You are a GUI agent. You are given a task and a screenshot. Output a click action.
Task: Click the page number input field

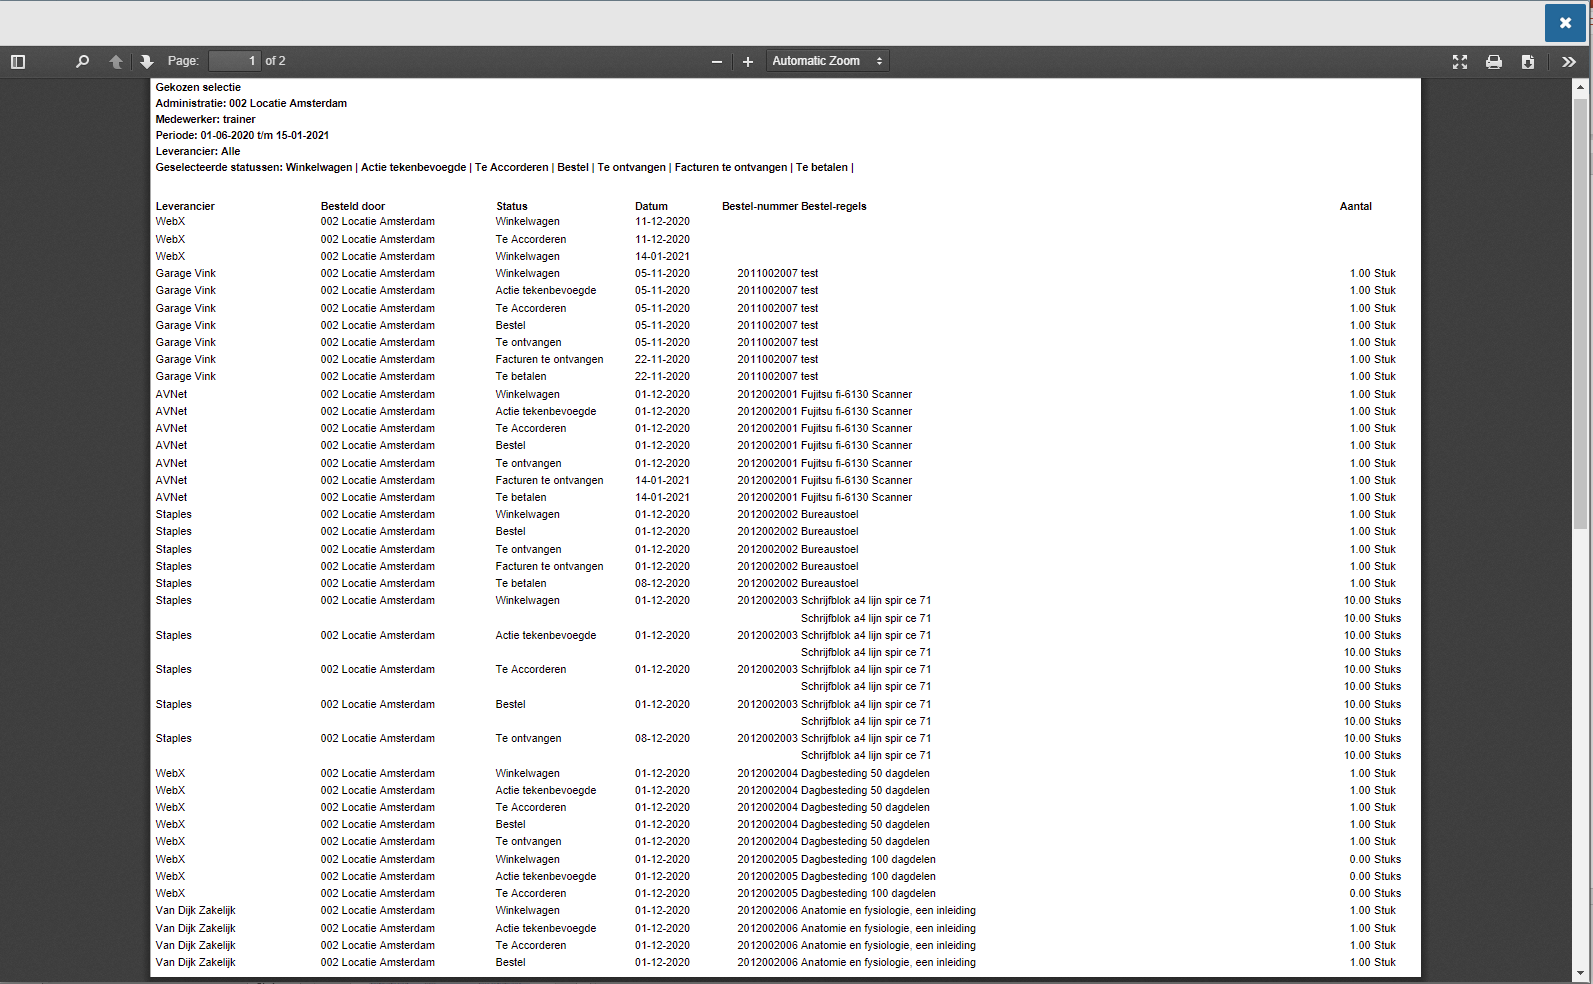[x=234, y=61]
